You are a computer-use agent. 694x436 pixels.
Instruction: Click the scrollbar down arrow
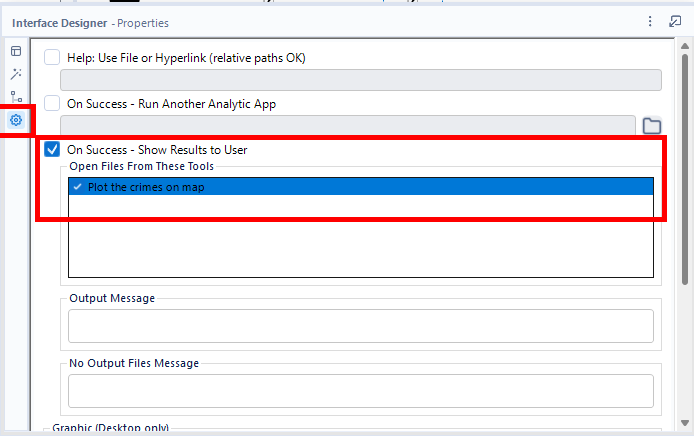pos(685,423)
